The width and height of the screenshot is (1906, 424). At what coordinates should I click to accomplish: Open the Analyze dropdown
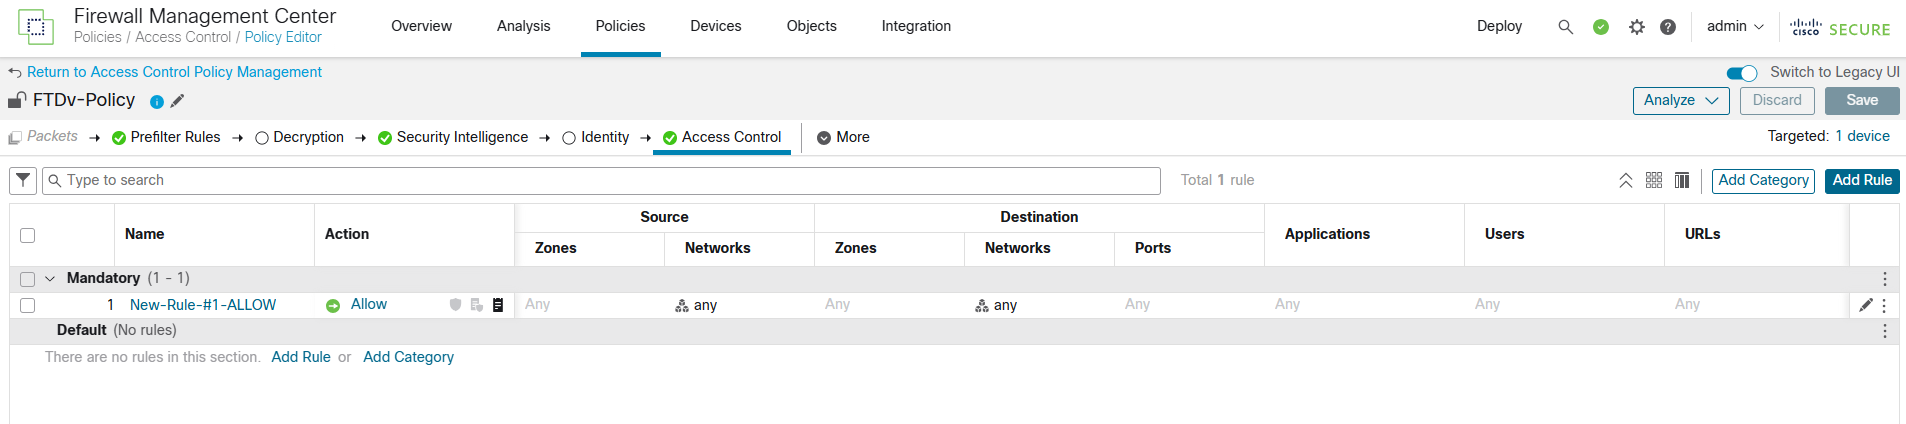tap(1680, 100)
